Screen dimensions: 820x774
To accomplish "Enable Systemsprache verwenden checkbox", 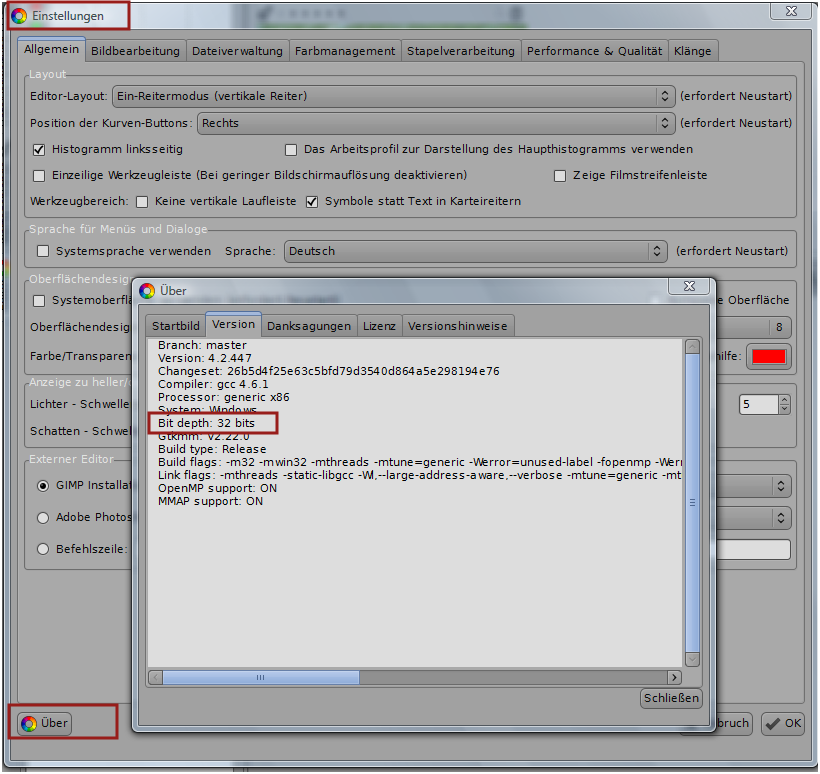I will 43,252.
